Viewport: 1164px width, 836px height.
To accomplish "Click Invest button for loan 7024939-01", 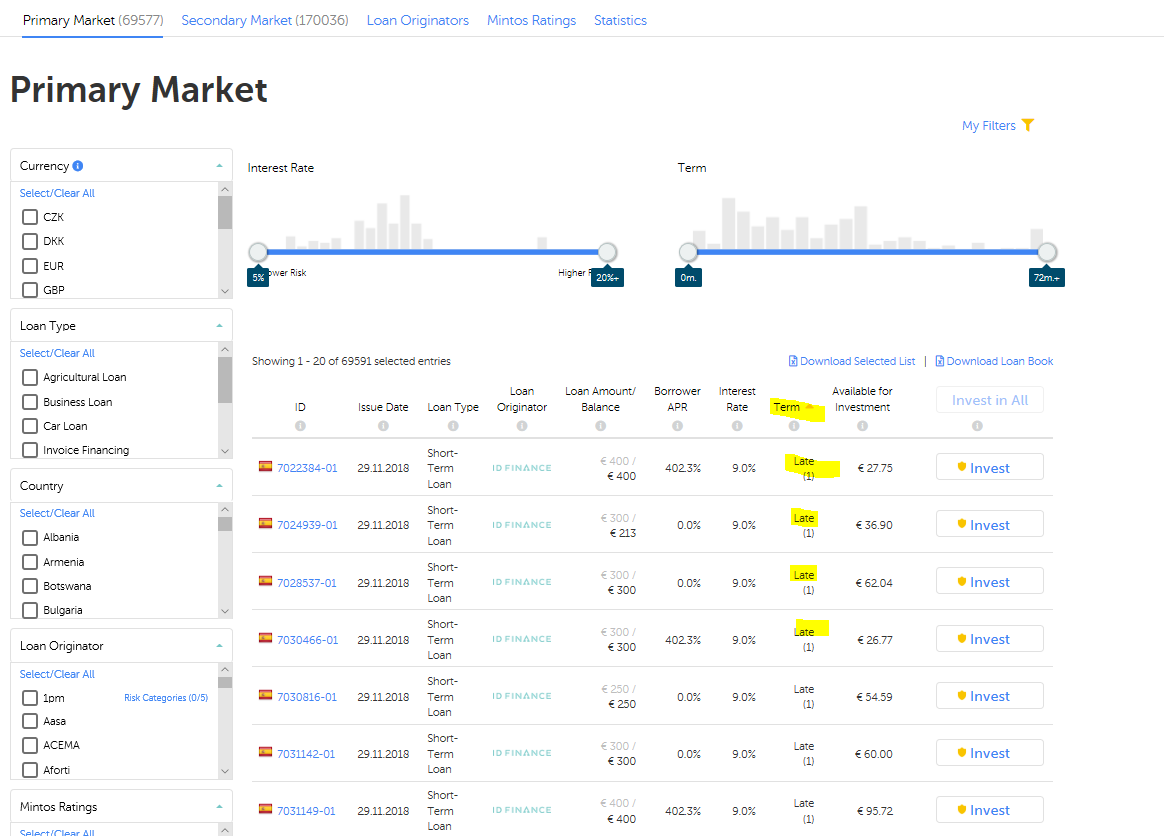I will 989,525.
